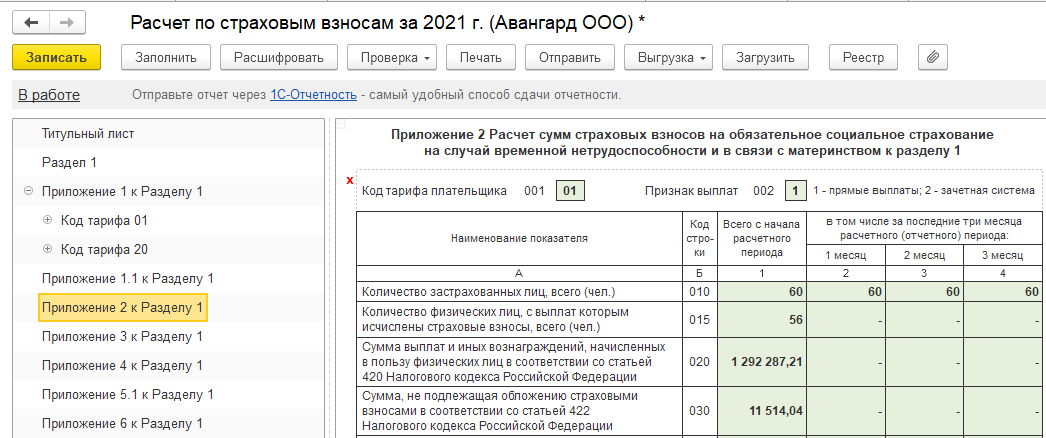1046x438 pixels.
Task: Open the 1С-Отчетность link
Action: pyautogui.click(x=313, y=95)
